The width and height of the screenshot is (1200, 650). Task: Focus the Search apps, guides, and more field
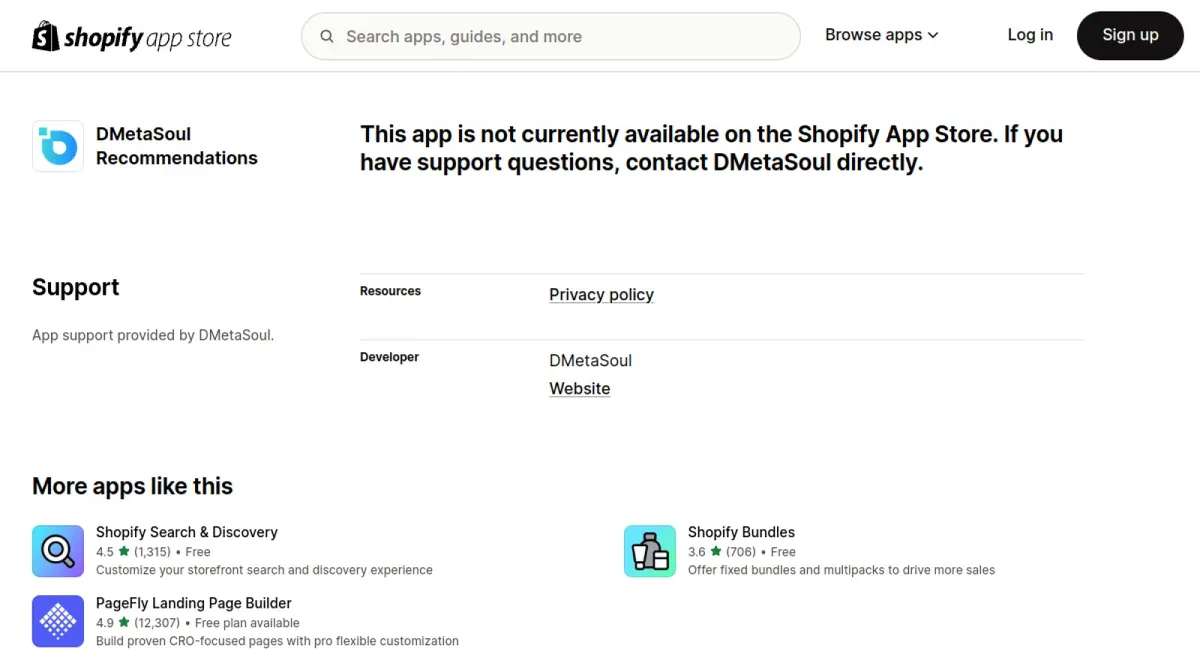click(x=551, y=37)
